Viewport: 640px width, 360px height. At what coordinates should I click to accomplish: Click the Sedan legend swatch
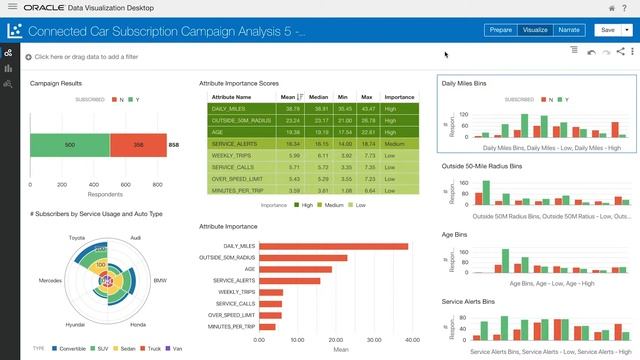point(116,349)
